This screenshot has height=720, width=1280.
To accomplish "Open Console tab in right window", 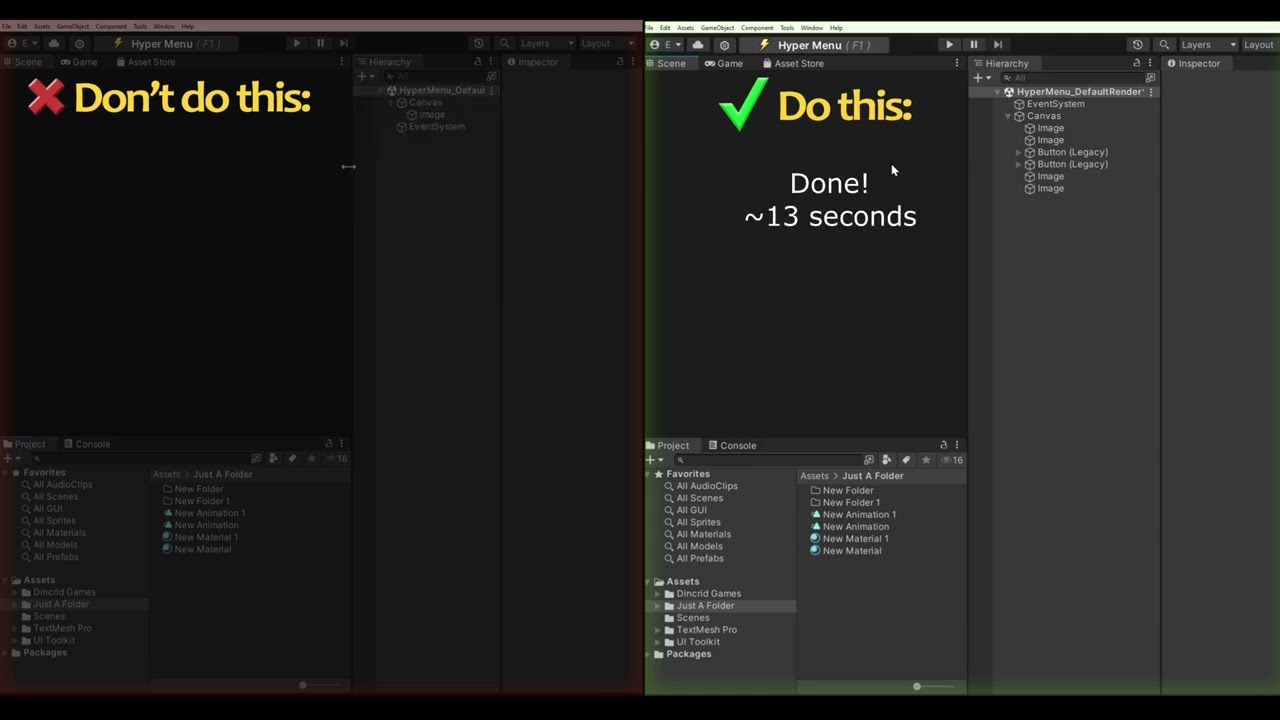I will [732, 445].
